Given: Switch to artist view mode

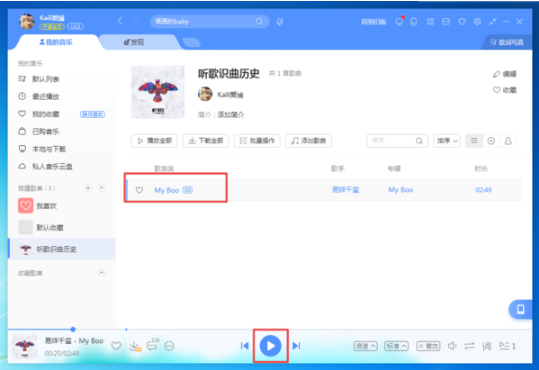Looking at the screenshot, I should (x=508, y=141).
